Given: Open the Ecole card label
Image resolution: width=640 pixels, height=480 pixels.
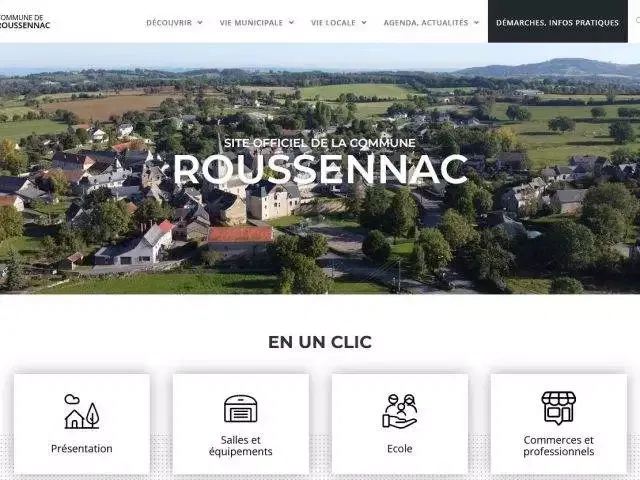Looking at the screenshot, I should click(400, 449).
